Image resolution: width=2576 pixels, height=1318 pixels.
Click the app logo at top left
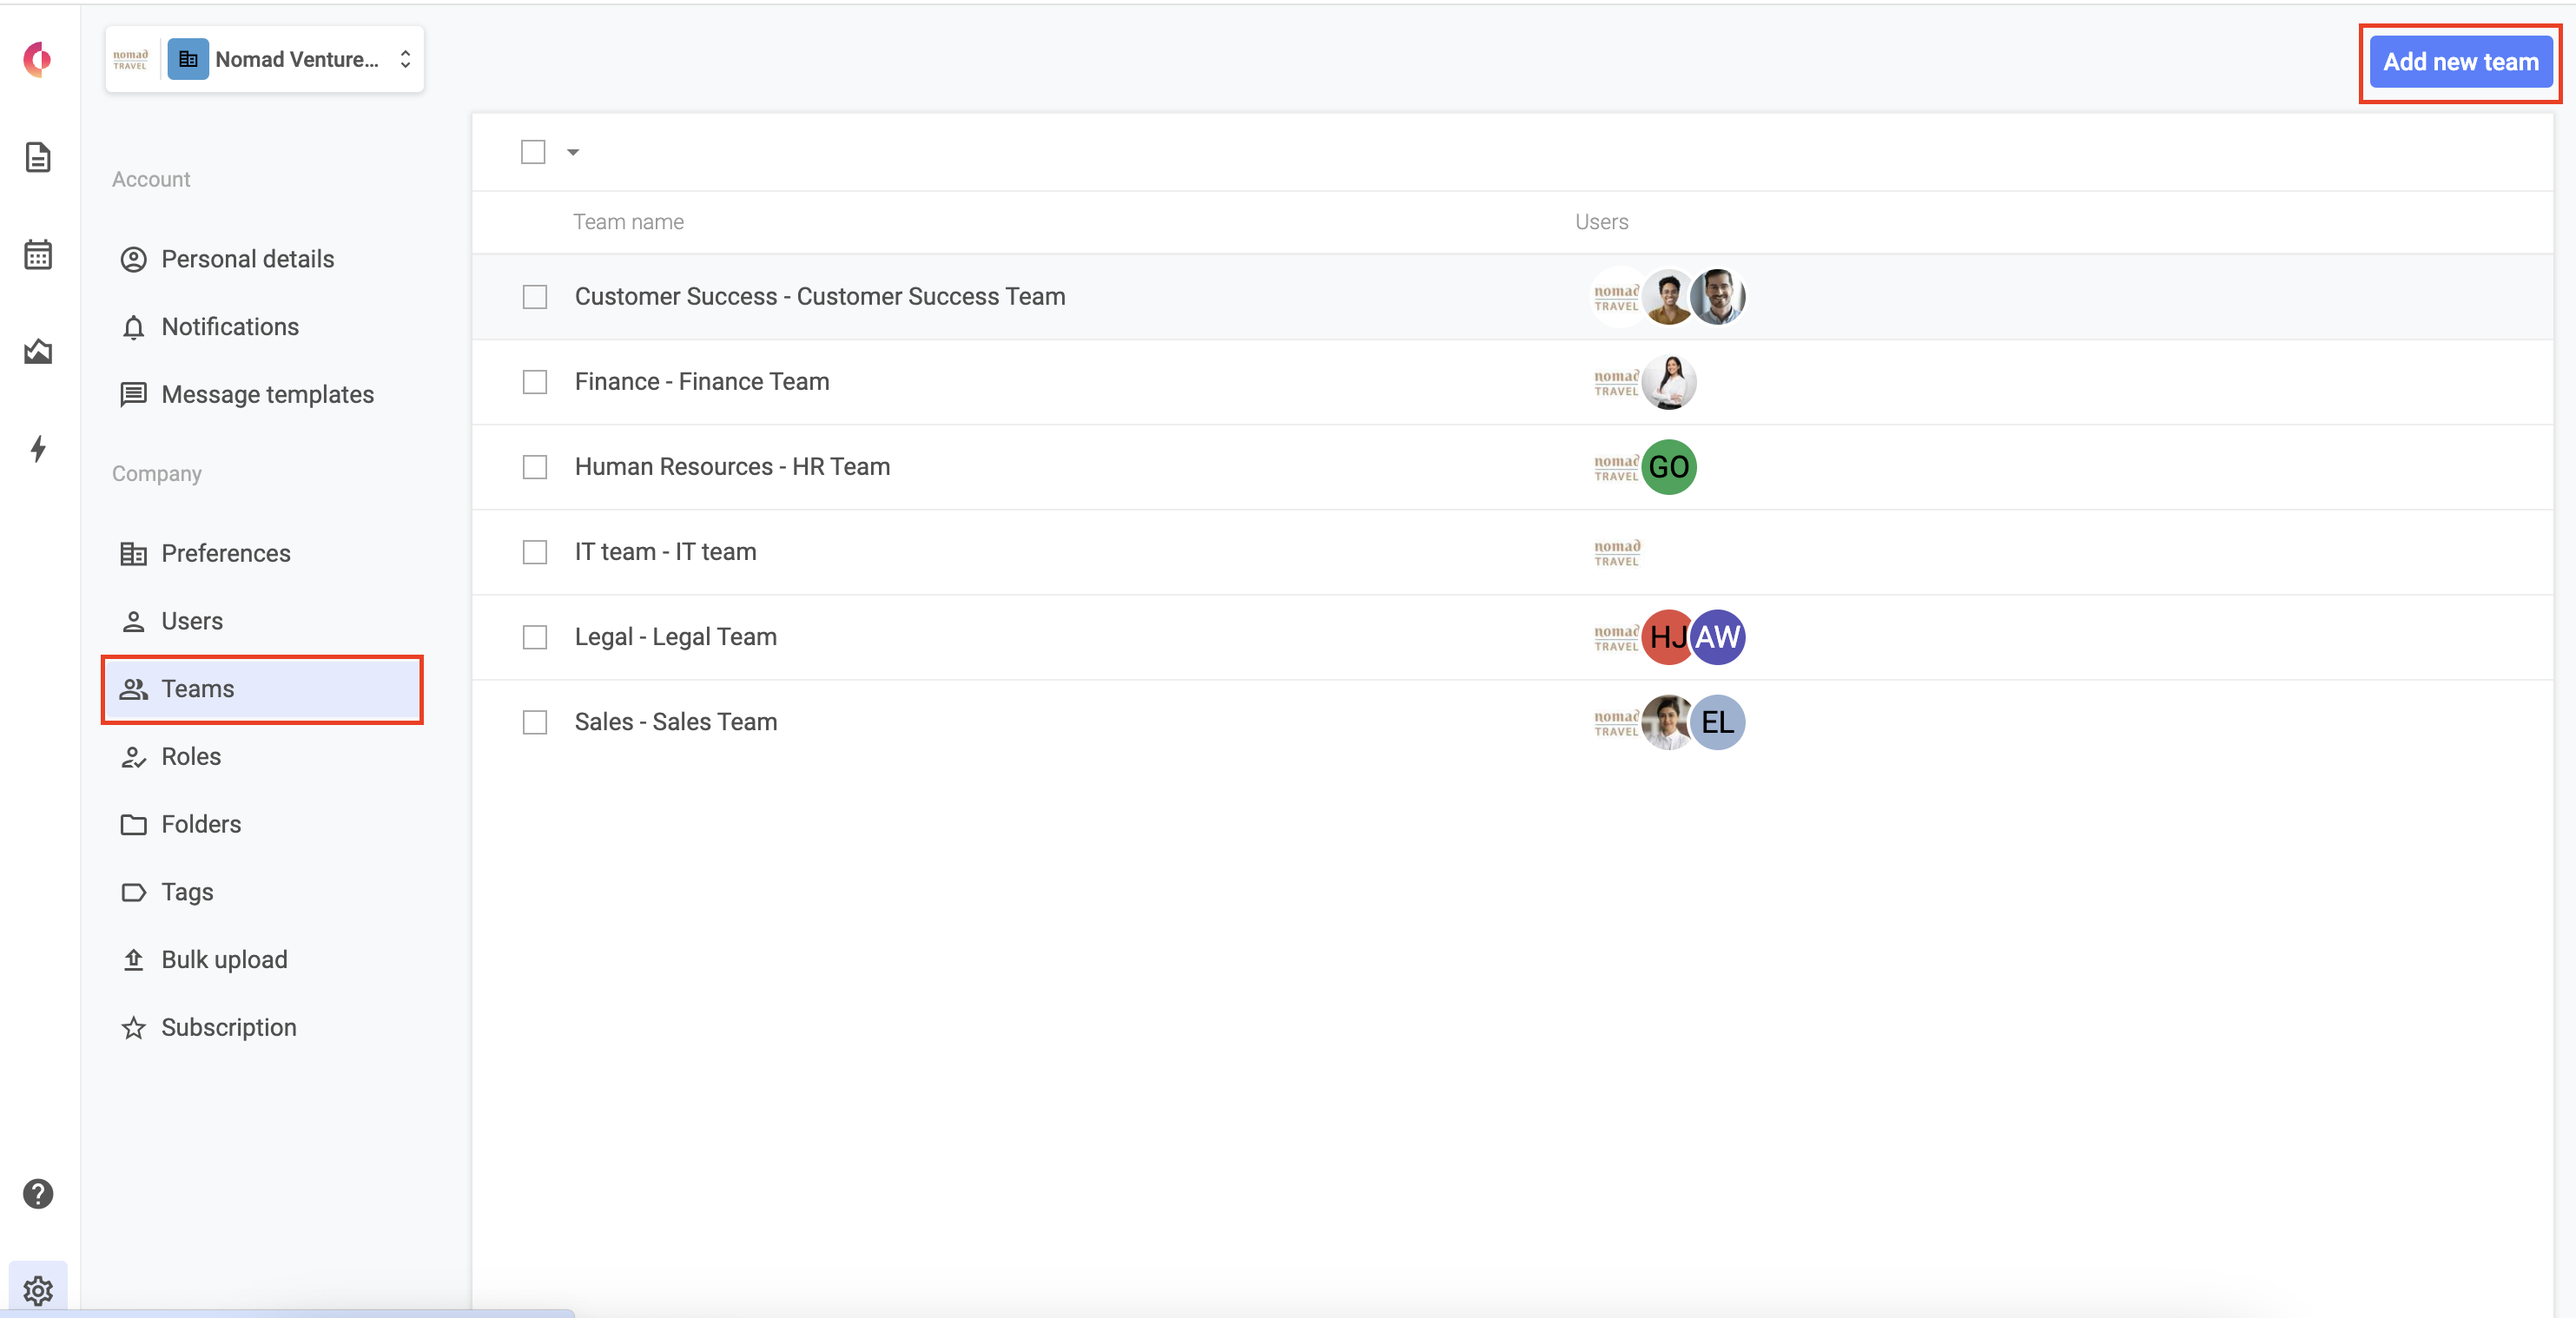point(38,60)
